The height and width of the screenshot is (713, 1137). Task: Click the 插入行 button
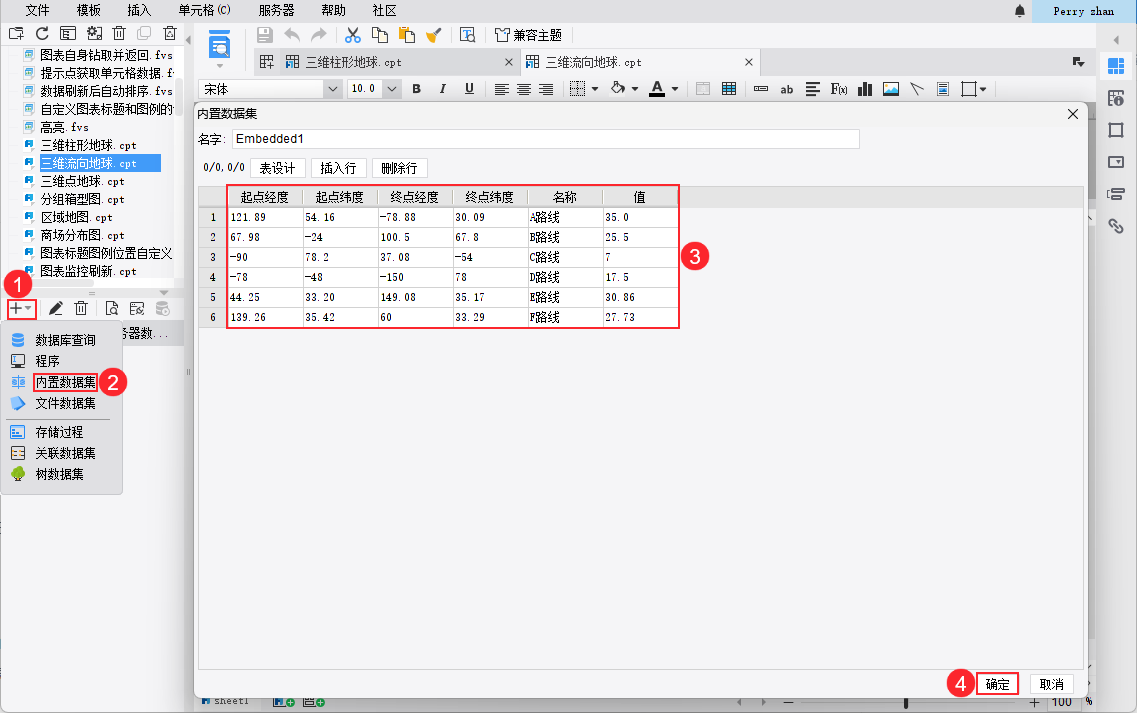pos(339,168)
